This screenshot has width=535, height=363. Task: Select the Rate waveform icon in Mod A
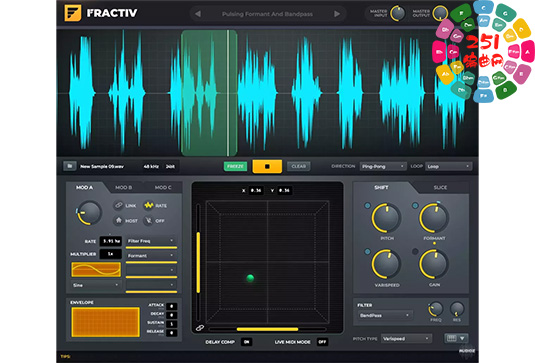(148, 205)
